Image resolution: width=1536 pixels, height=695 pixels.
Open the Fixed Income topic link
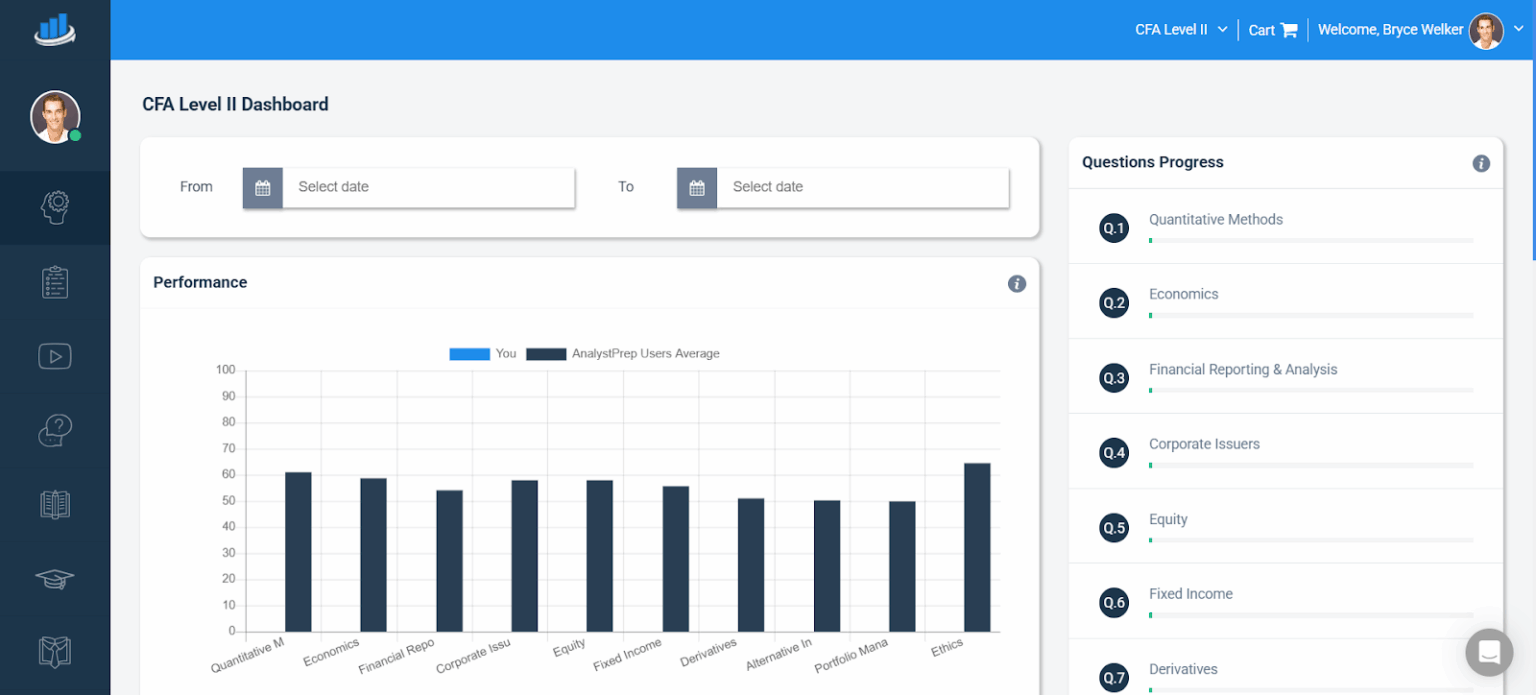(1191, 594)
